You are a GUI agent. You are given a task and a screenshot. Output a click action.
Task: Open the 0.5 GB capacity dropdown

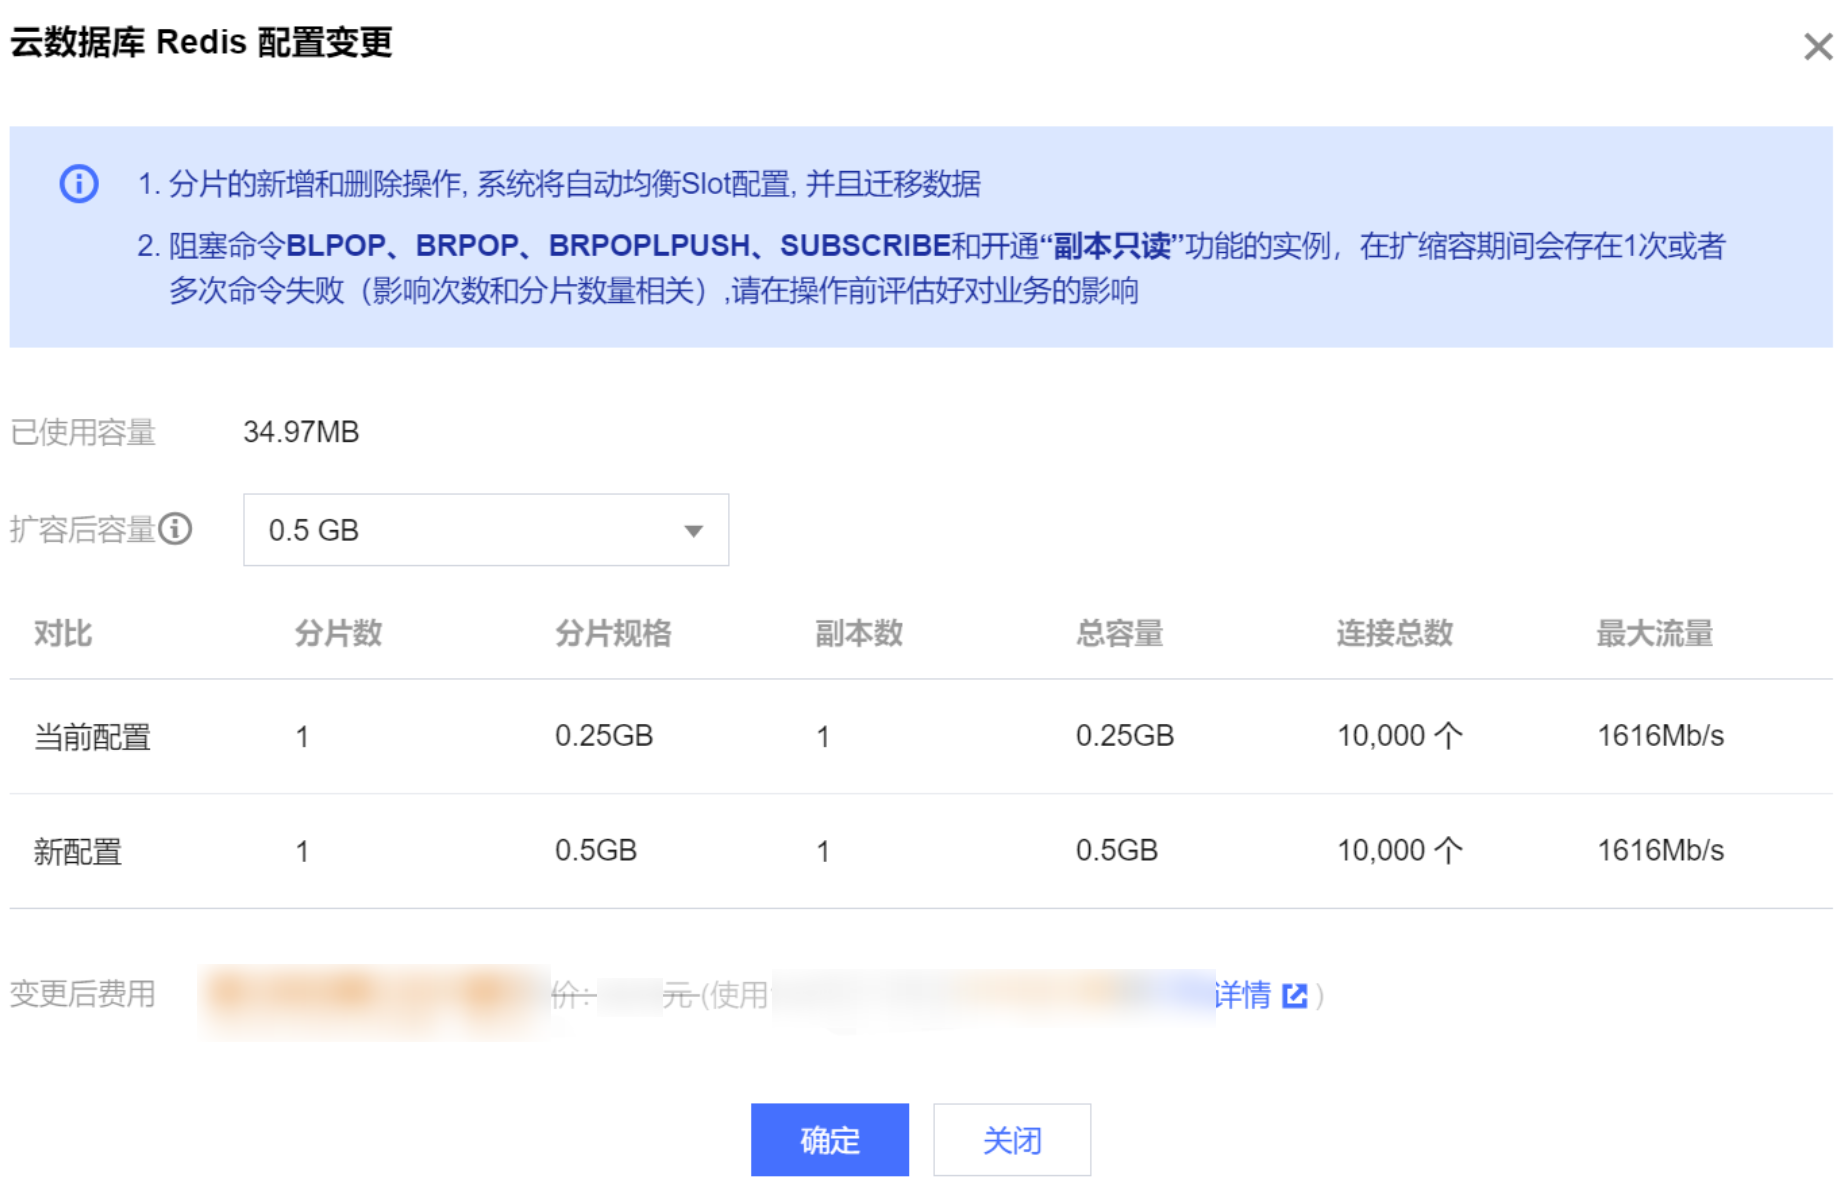coord(486,530)
